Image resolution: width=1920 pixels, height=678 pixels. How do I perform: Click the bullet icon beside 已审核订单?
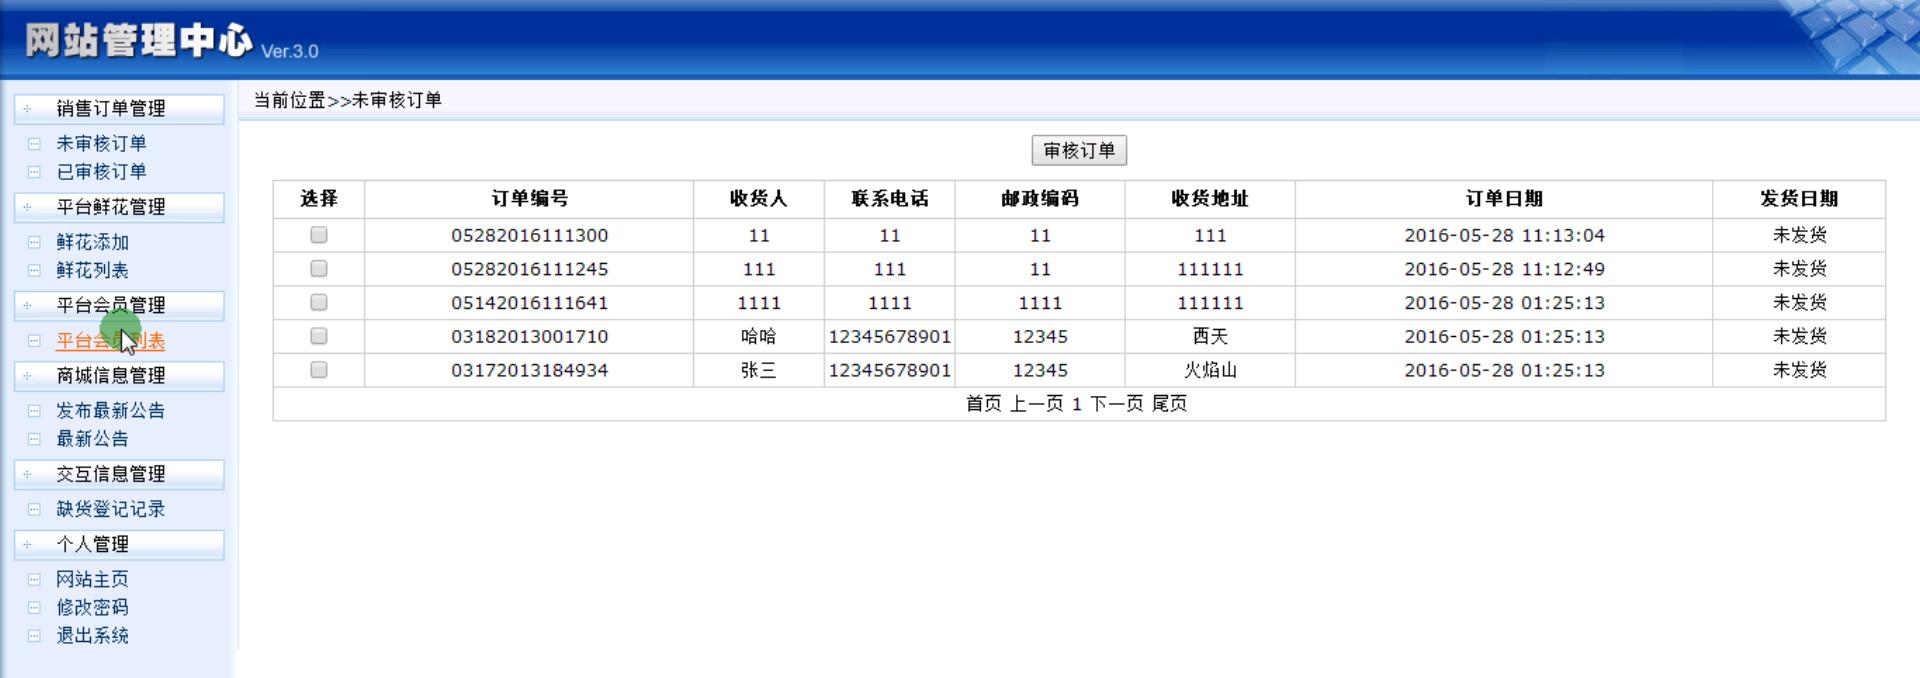34,172
